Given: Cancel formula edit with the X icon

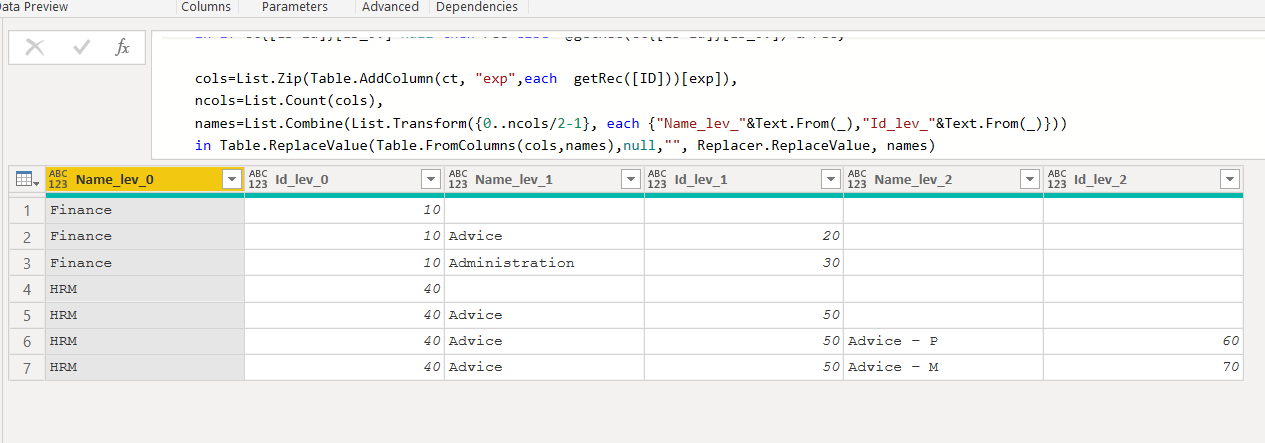Looking at the screenshot, I should coord(34,47).
